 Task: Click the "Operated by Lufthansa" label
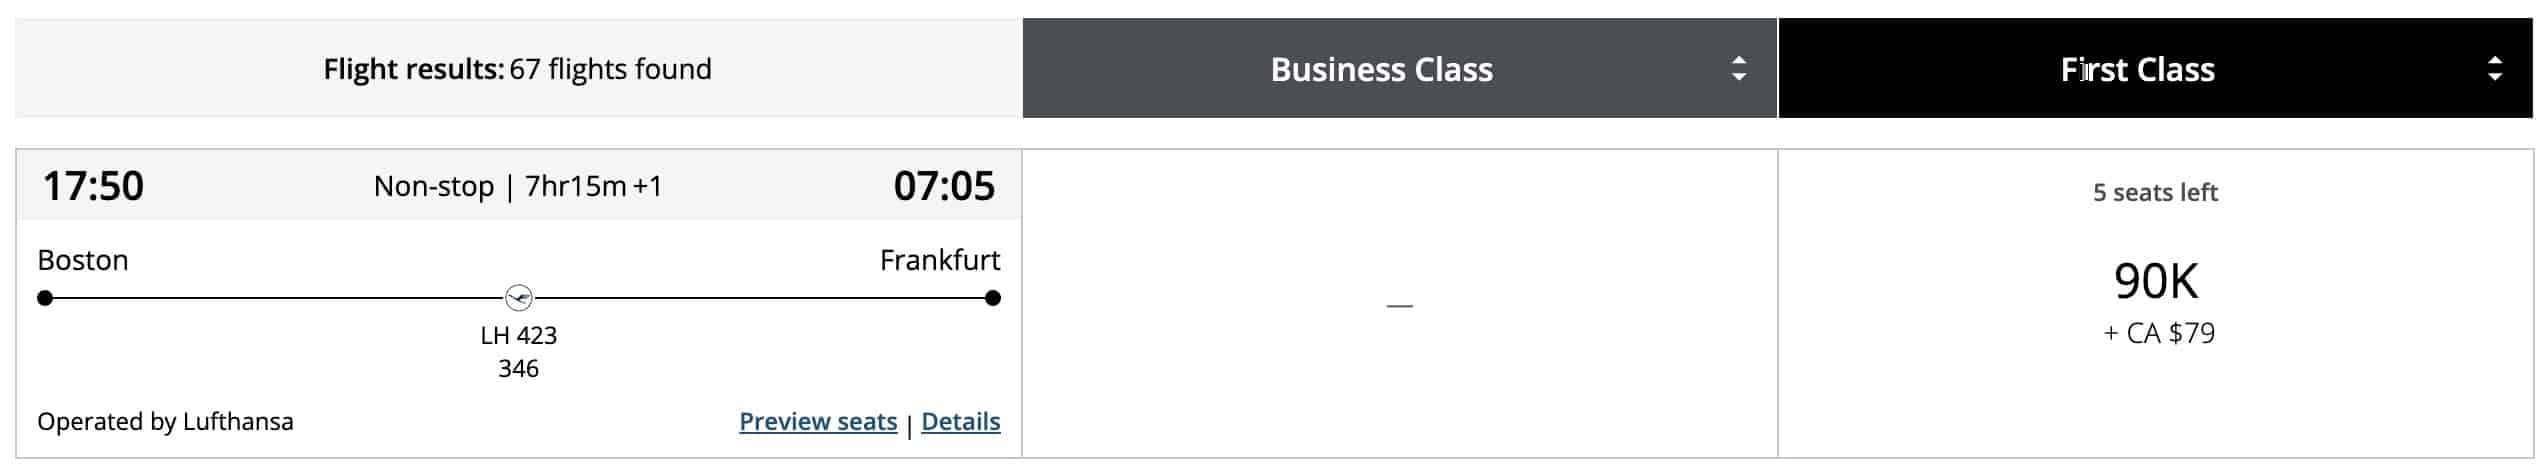click(x=165, y=422)
